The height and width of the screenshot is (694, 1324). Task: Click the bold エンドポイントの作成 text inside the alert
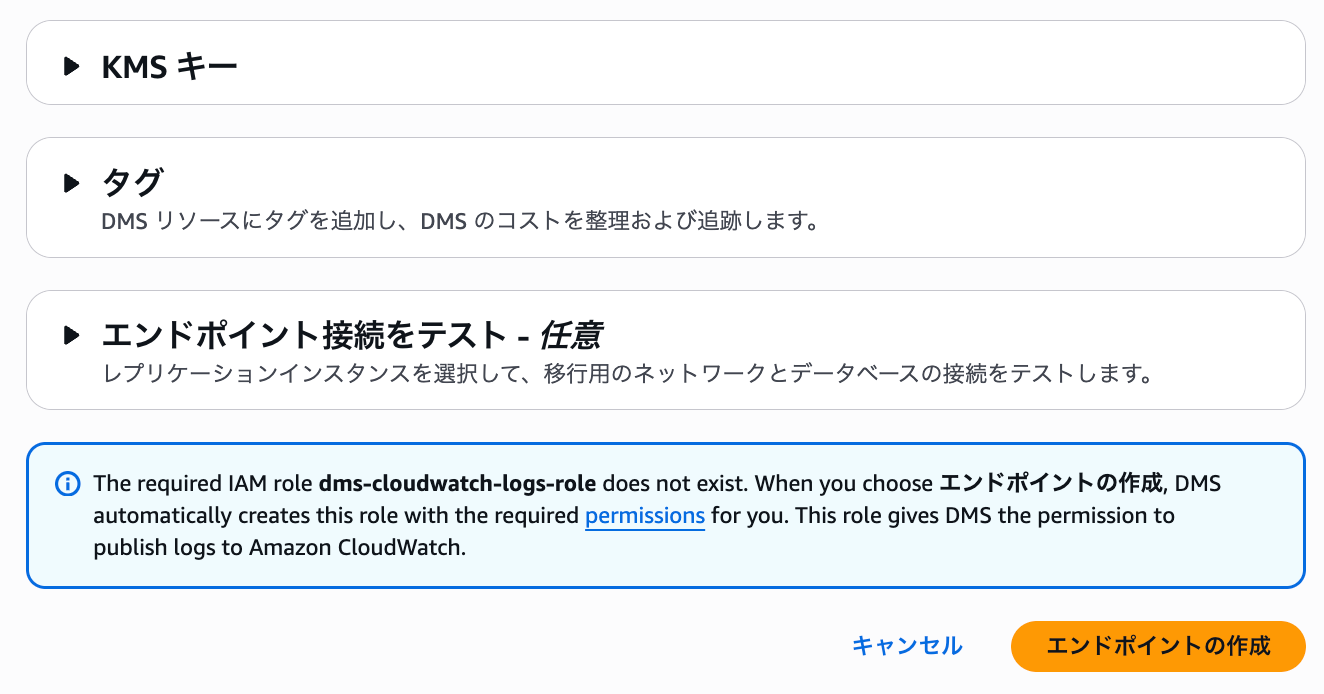pyautogui.click(x=1053, y=484)
